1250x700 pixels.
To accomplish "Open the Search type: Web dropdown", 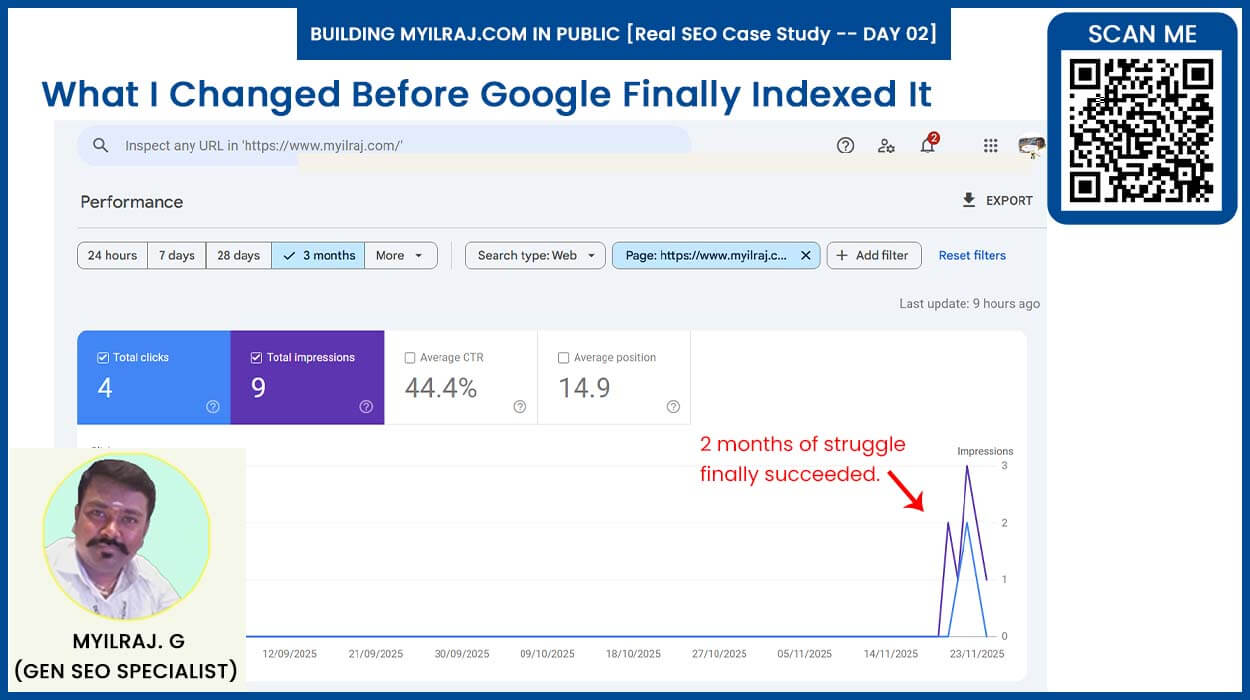I will pyautogui.click(x=534, y=255).
